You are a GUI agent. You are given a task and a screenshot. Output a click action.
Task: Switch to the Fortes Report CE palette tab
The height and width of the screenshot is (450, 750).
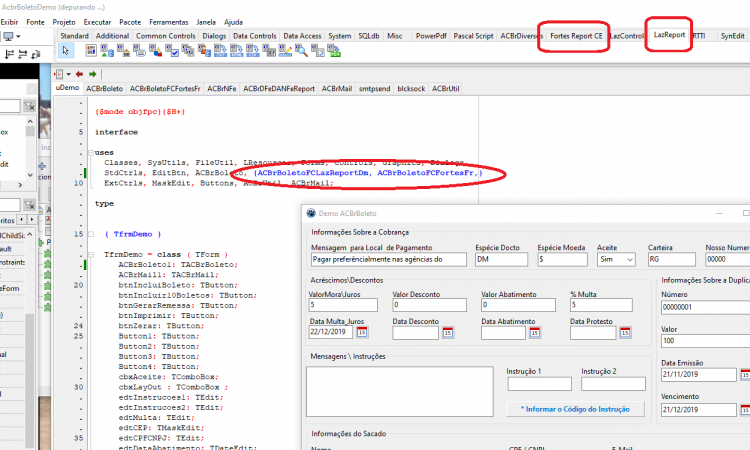pyautogui.click(x=576, y=36)
